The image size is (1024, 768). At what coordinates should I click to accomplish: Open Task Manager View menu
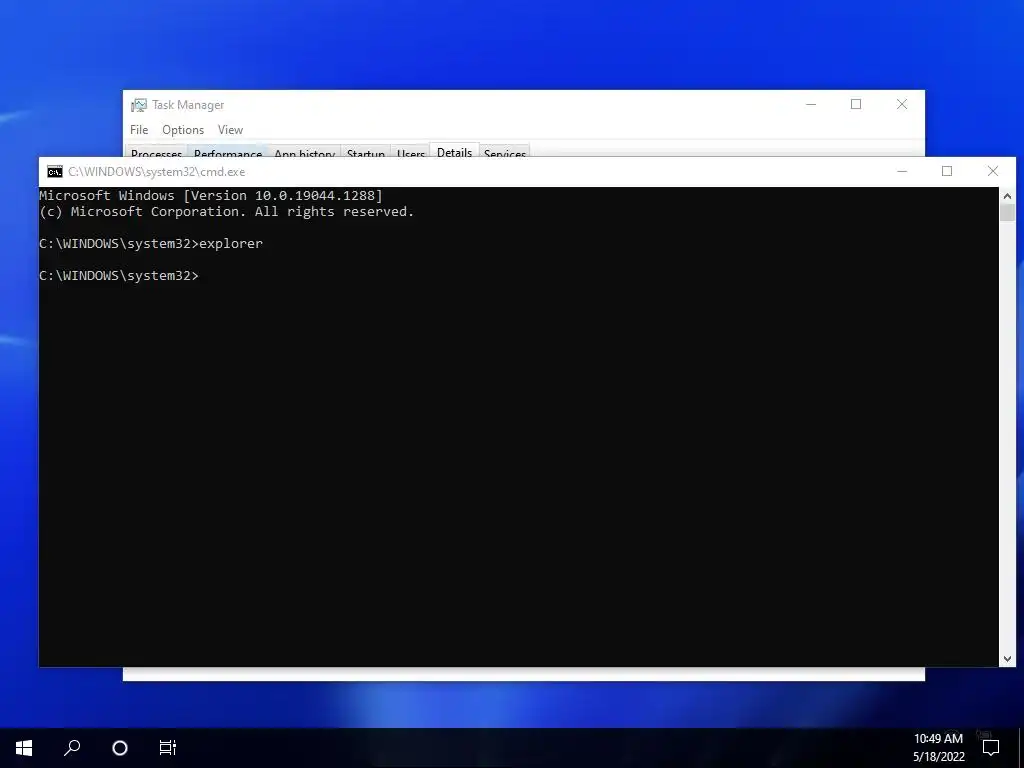[x=230, y=130]
